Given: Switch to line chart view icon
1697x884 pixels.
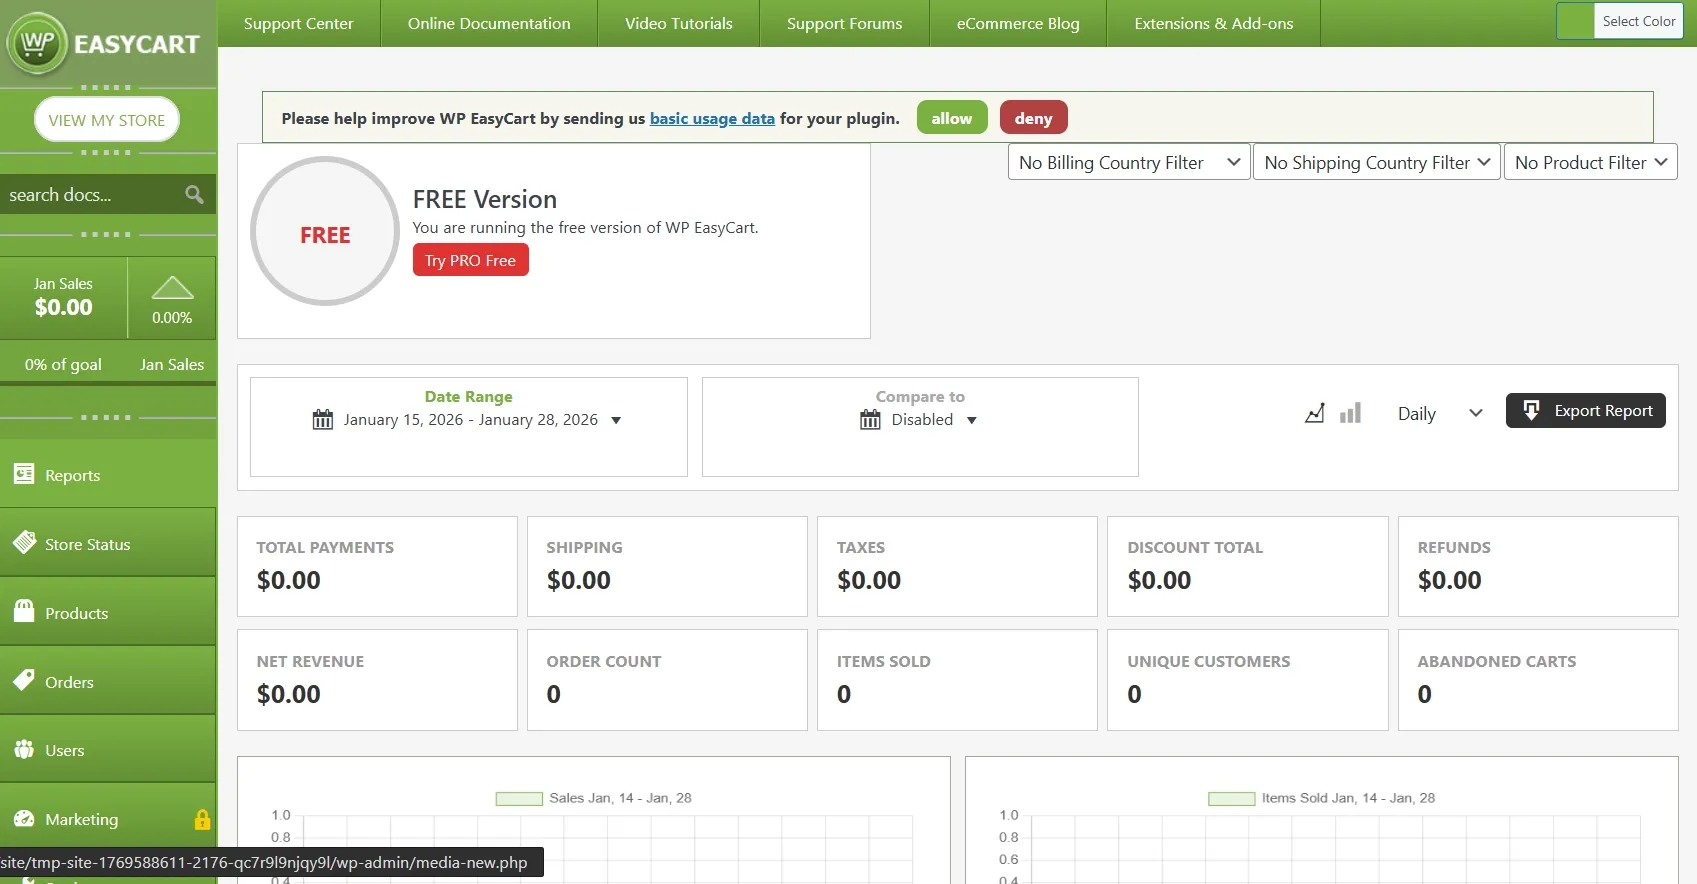Looking at the screenshot, I should 1315,413.
